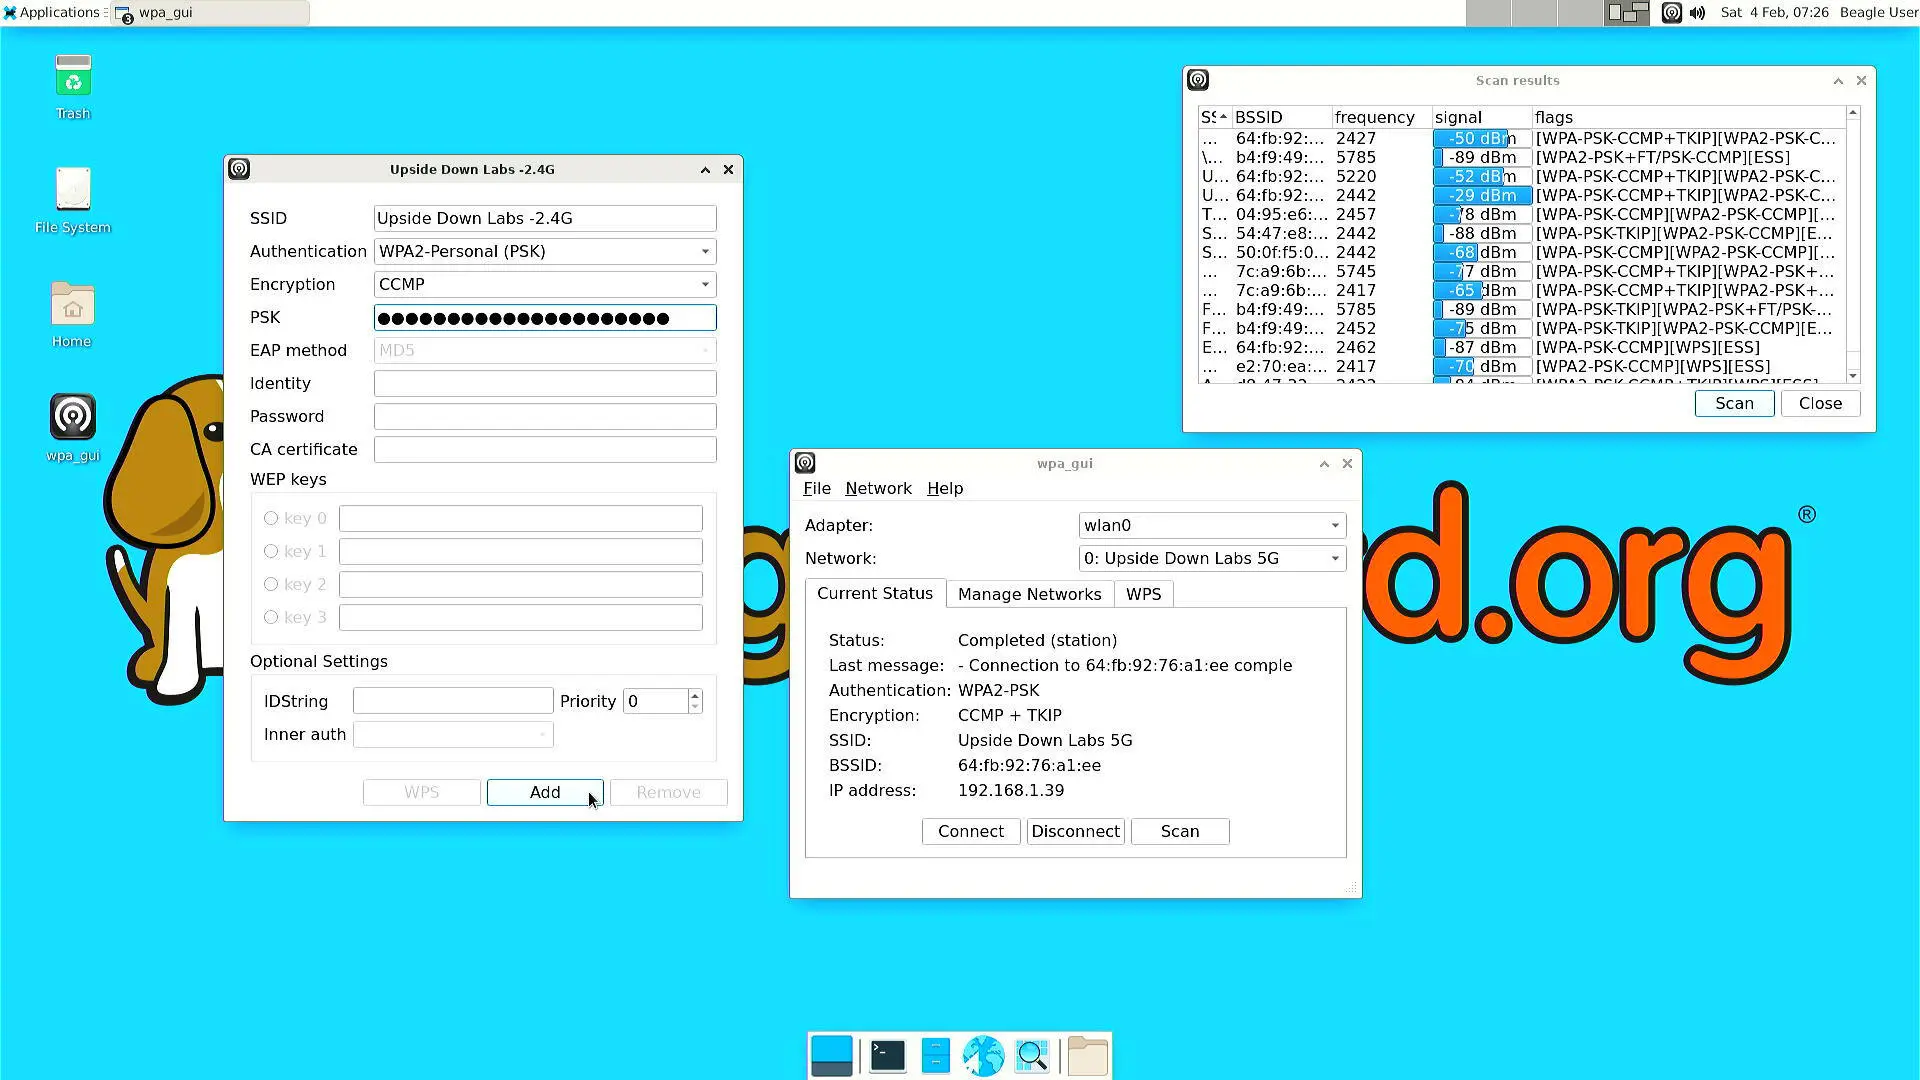Open the application finder in the dock

1031,1055
